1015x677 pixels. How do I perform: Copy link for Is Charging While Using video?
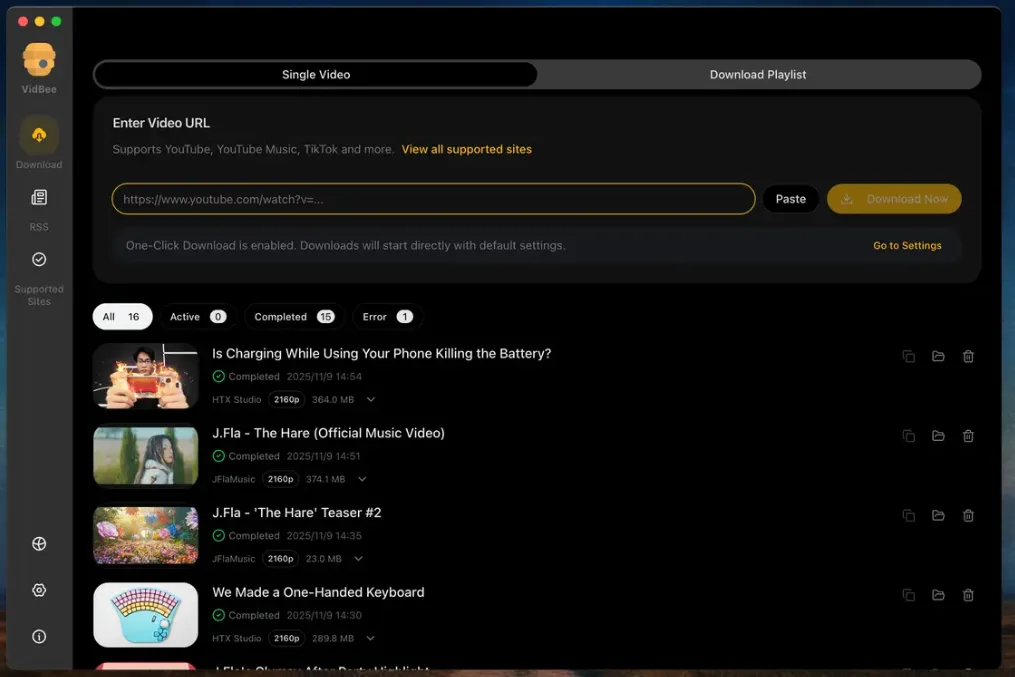(x=909, y=356)
